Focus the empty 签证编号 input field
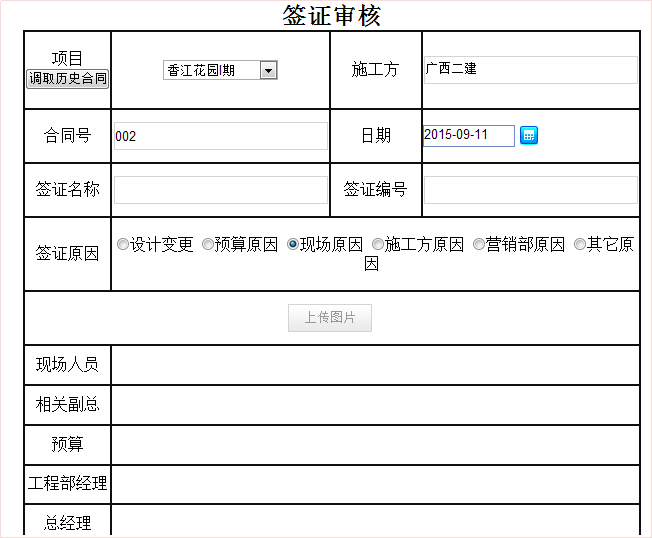652x538 pixels. [530, 190]
